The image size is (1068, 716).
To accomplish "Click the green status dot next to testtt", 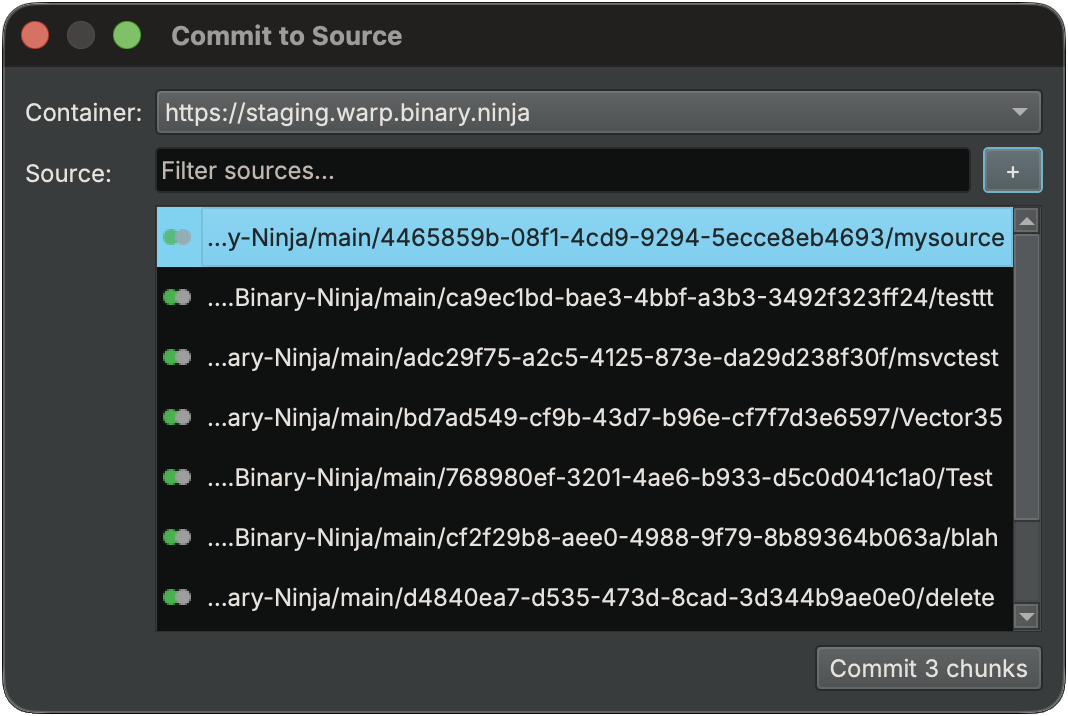I will click(177, 297).
